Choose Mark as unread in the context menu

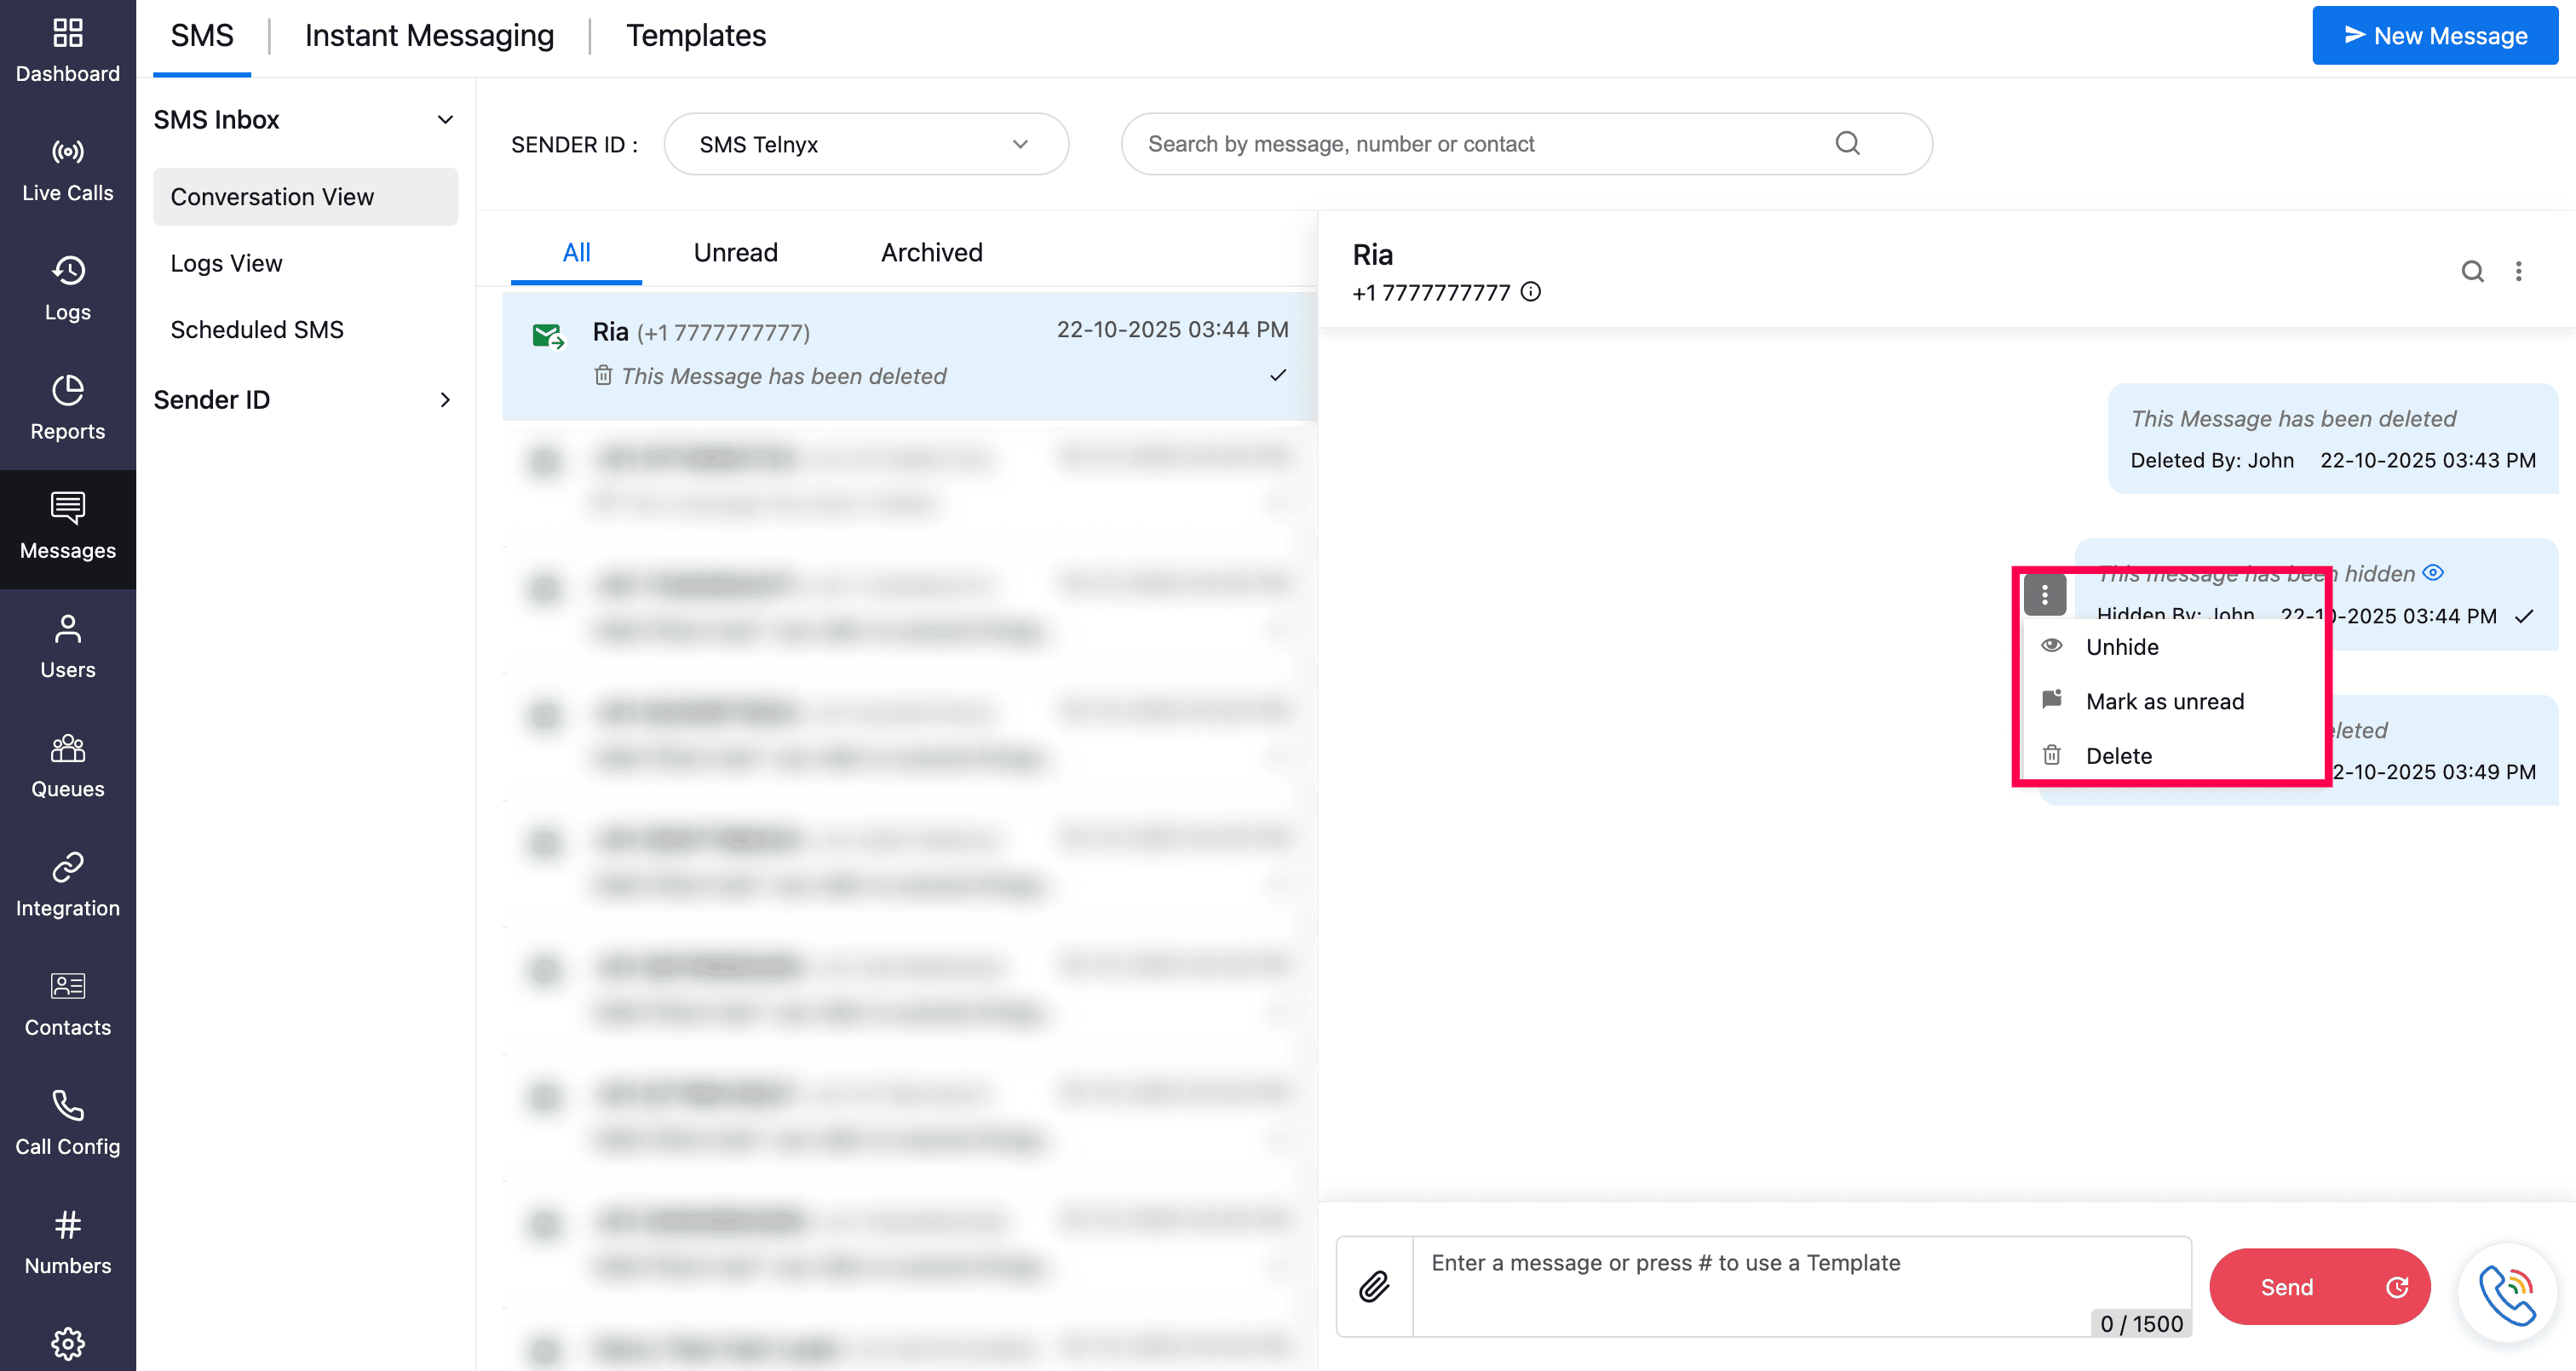2164,701
